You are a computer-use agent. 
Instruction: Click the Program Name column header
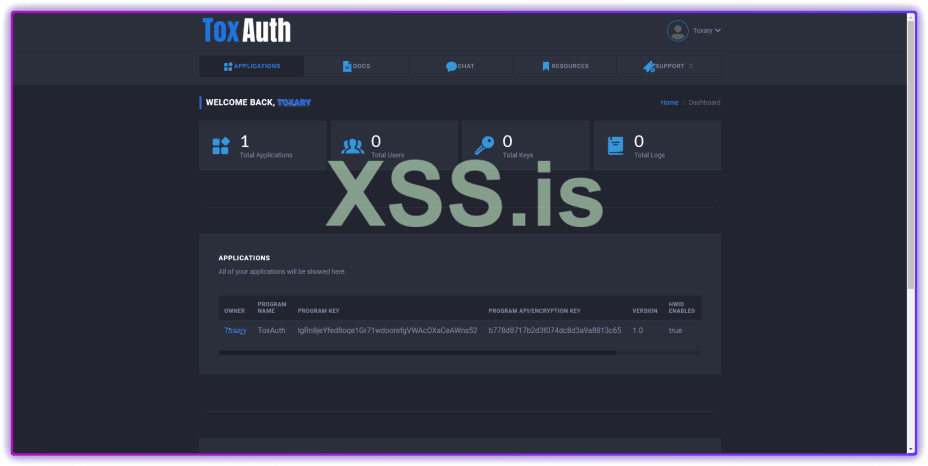[x=272, y=307]
